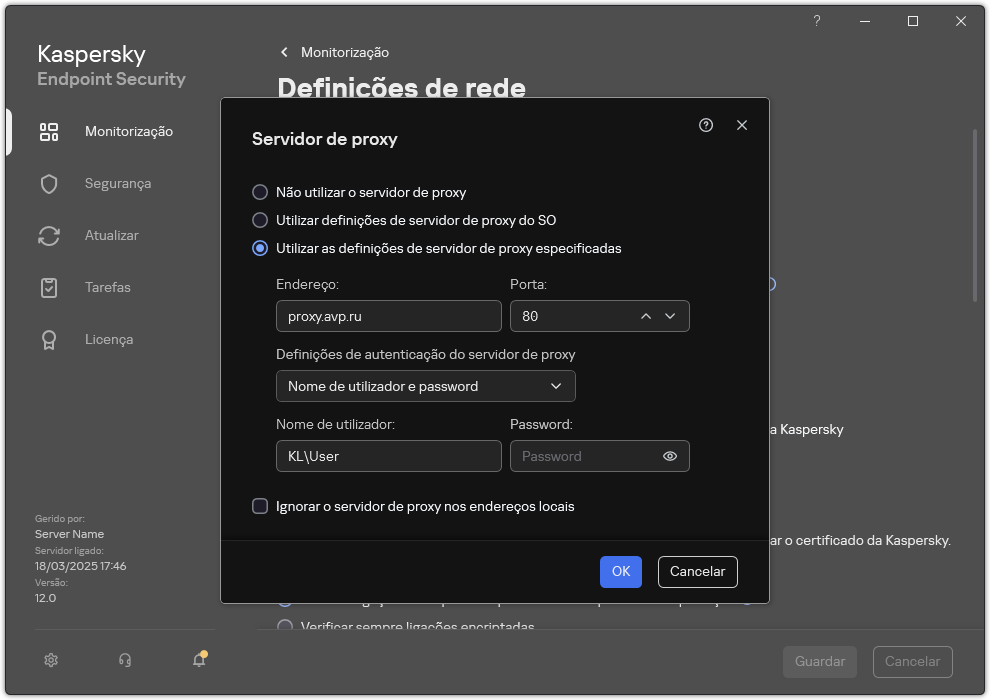Select Não utilizar o servidor de proxy

click(261, 192)
